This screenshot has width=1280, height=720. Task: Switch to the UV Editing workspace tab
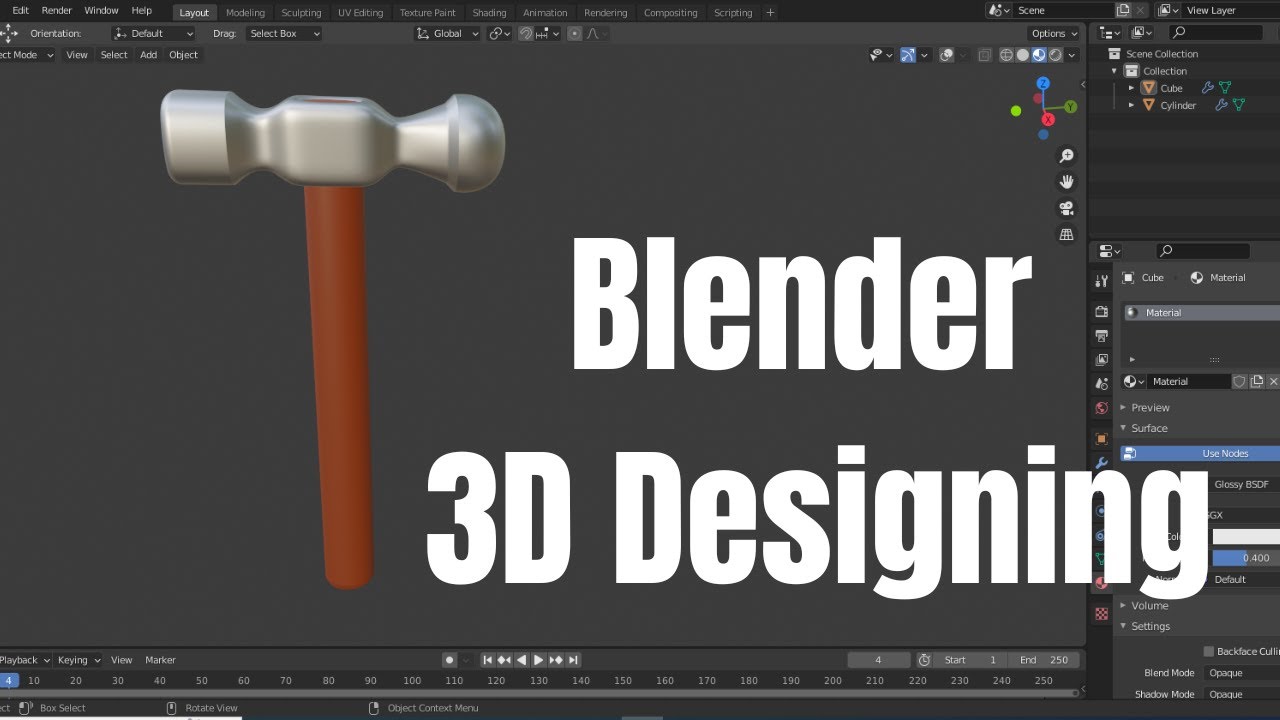tap(360, 13)
